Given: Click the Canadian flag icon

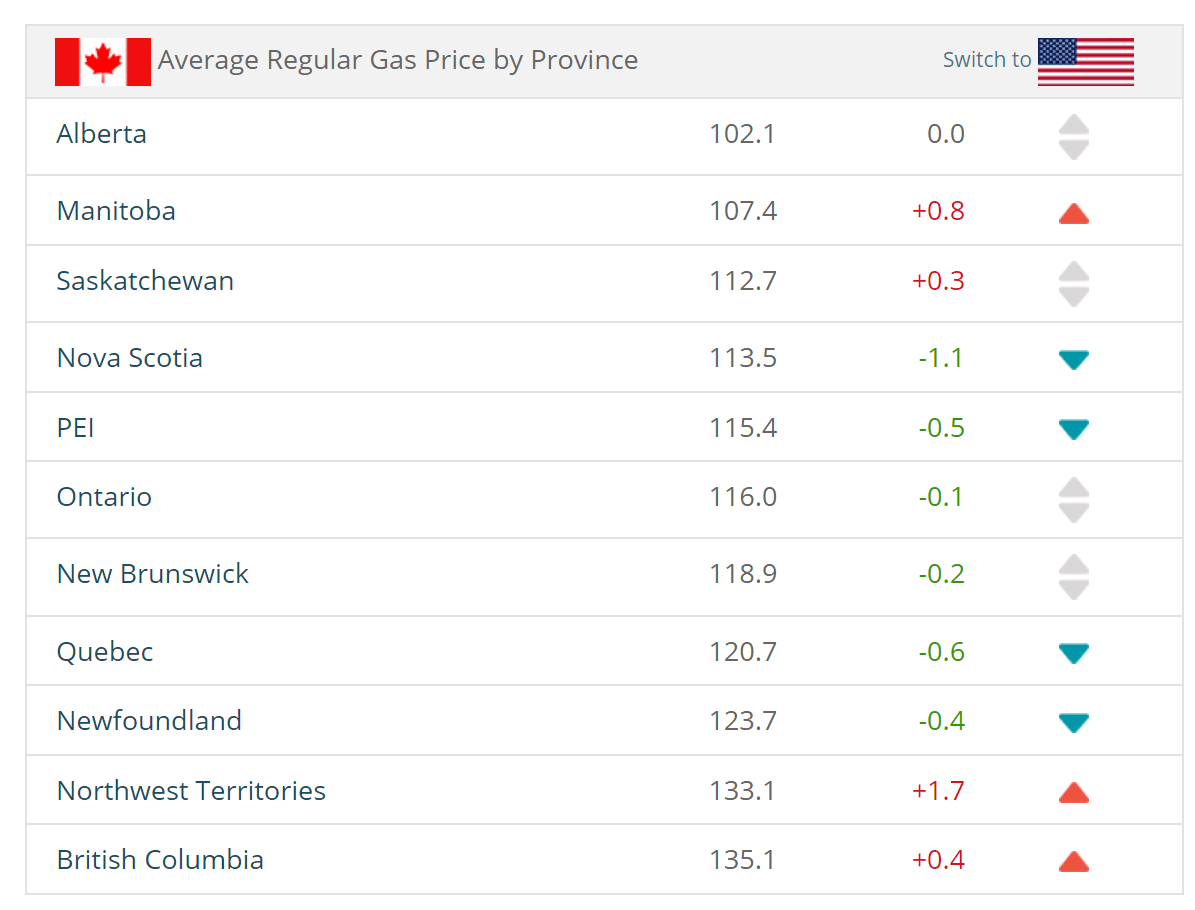Looking at the screenshot, I should click(102, 61).
